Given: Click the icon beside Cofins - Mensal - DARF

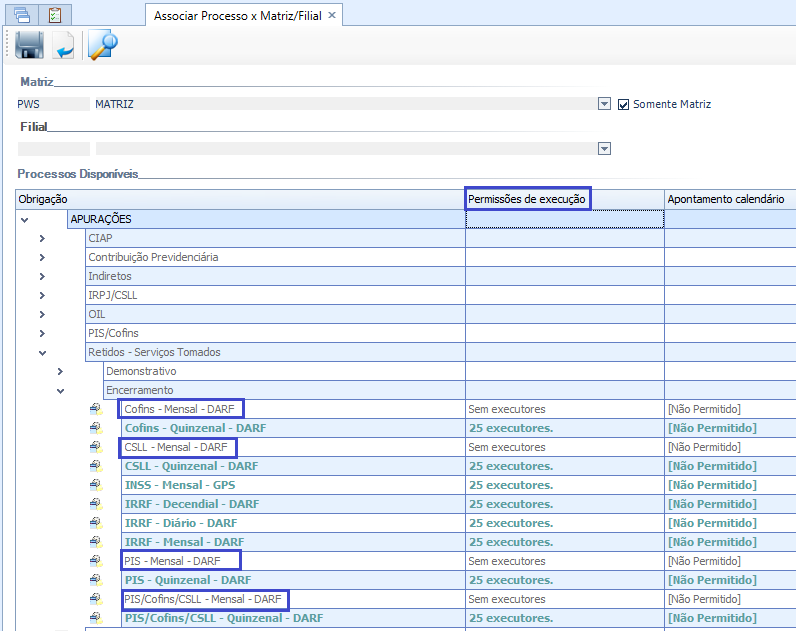Looking at the screenshot, I should point(96,409).
